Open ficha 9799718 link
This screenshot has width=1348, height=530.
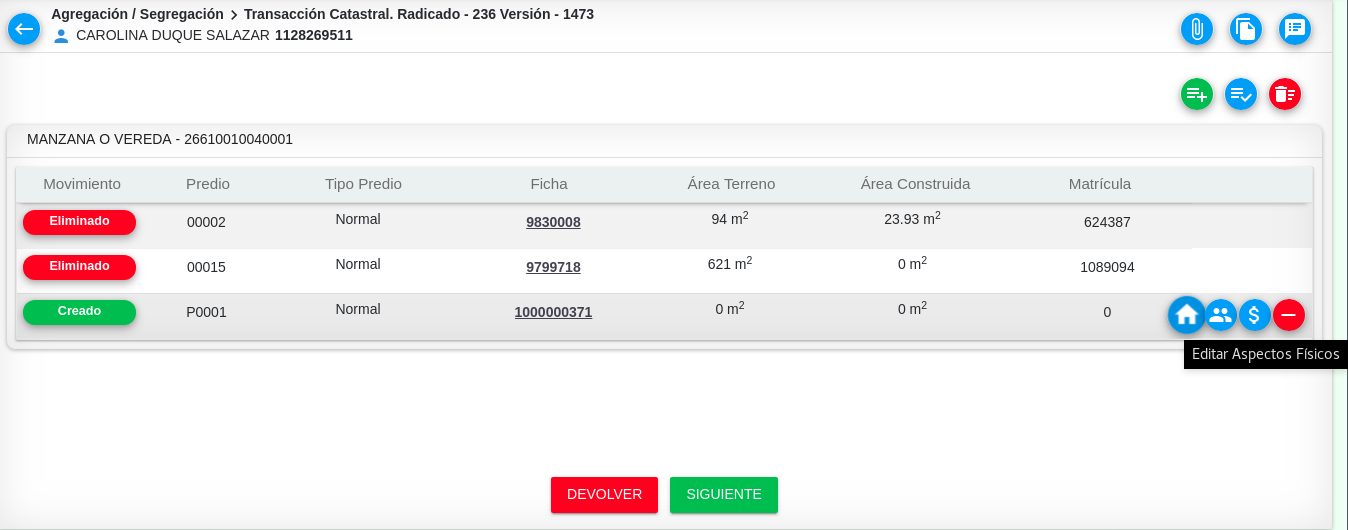point(553,268)
